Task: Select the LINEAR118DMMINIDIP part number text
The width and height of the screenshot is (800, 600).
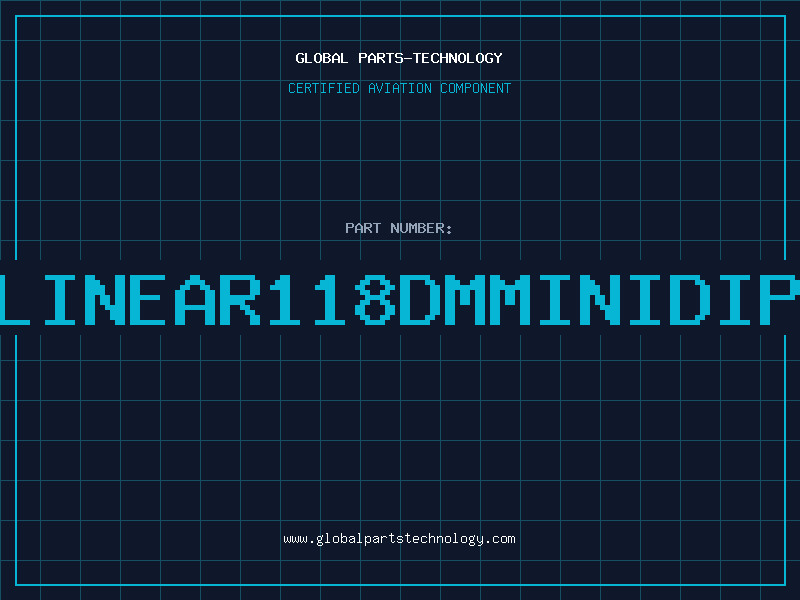Action: (x=400, y=299)
